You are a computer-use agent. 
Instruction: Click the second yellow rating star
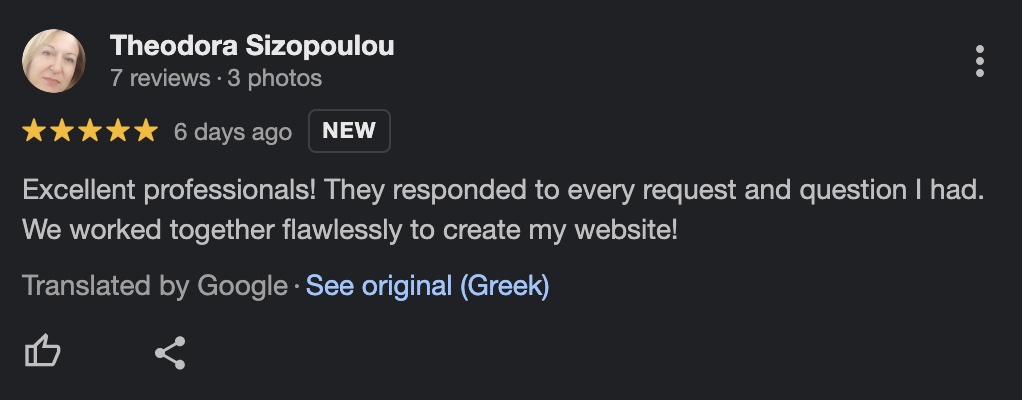63,131
